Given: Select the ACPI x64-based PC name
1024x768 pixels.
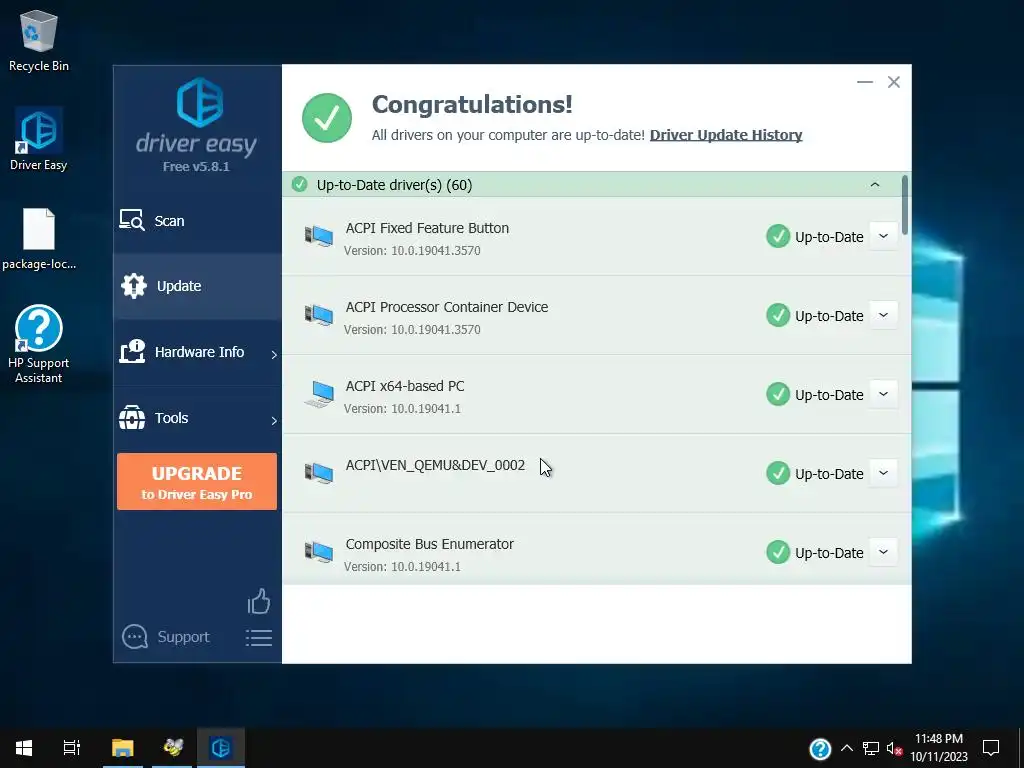Looking at the screenshot, I should pos(405,386).
